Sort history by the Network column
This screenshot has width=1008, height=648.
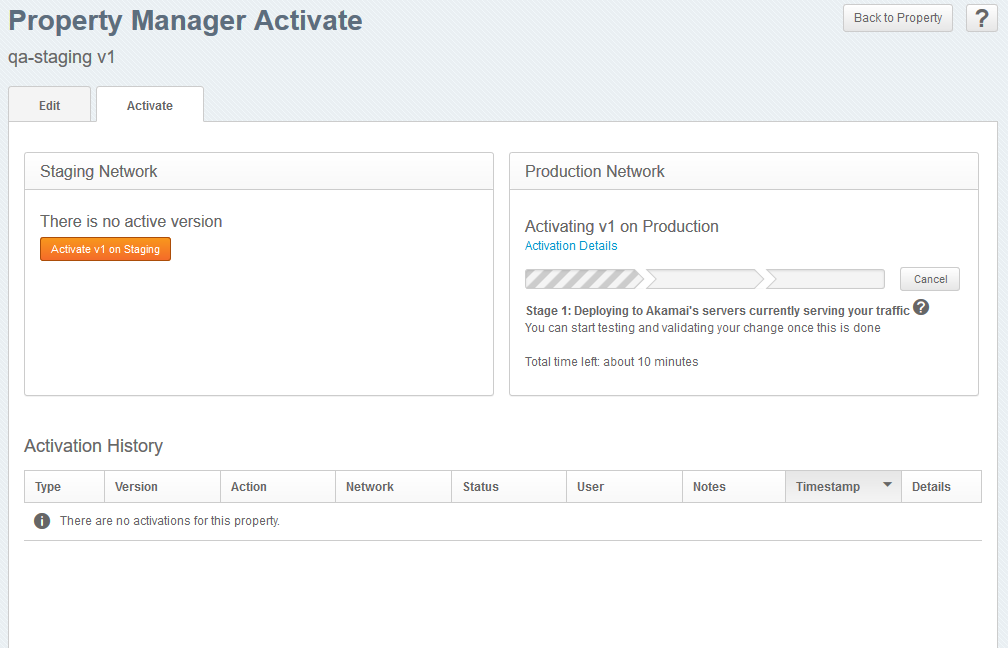369,486
